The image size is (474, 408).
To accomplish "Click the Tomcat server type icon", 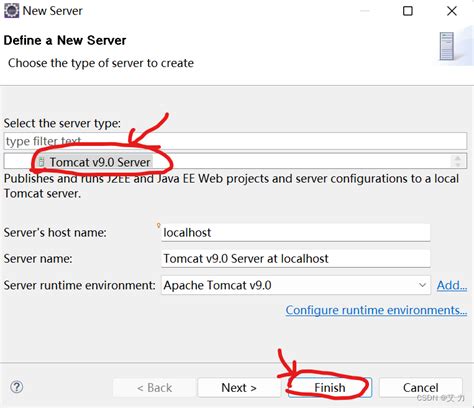I will point(41,162).
